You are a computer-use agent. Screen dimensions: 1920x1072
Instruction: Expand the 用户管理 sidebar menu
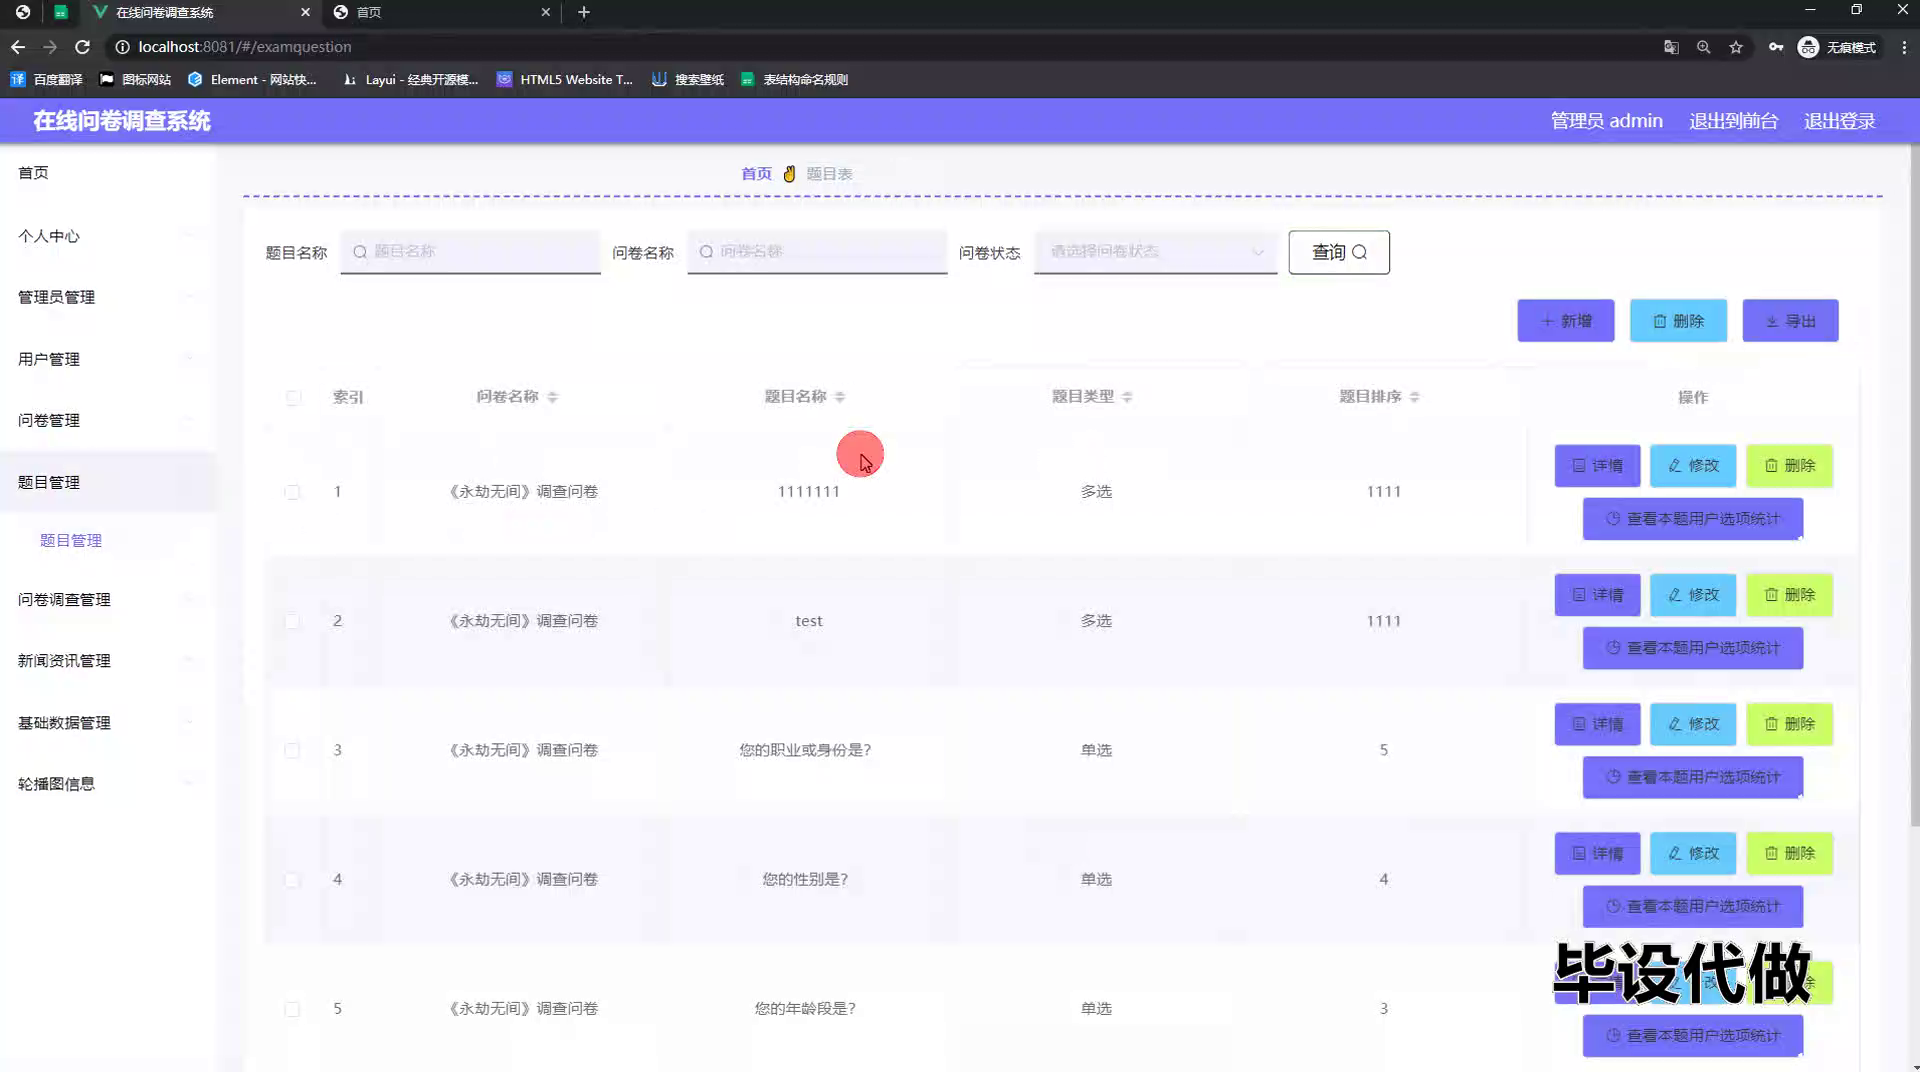107,359
